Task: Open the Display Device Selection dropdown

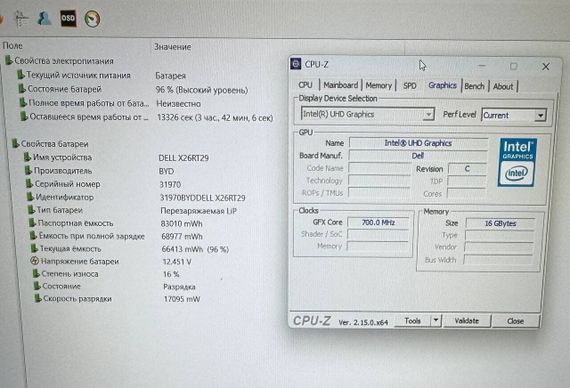Action: [368, 114]
